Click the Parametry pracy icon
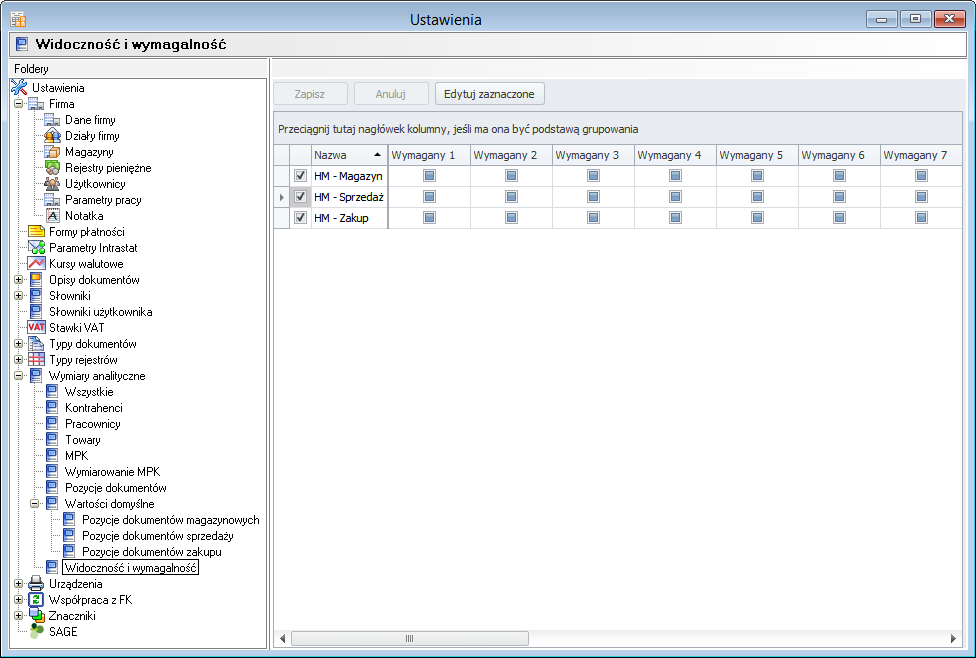Viewport: 976px width, 658px height. (52, 200)
